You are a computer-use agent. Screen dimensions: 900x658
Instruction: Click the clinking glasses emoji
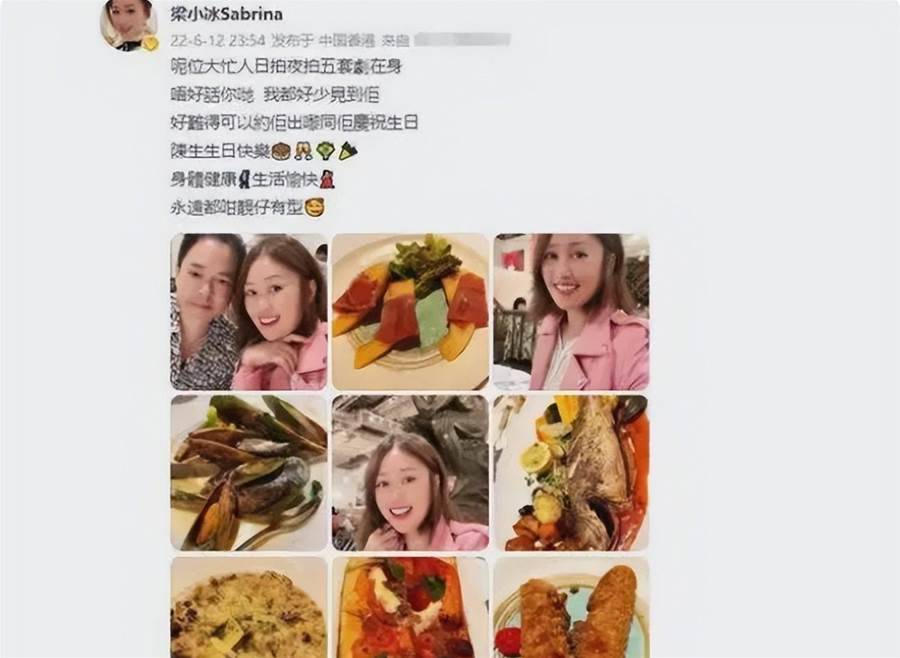pyautogui.click(x=303, y=151)
